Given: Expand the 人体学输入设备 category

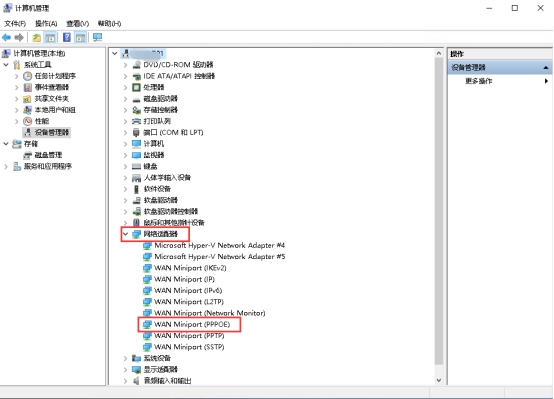Looking at the screenshot, I should pyautogui.click(x=125, y=178).
